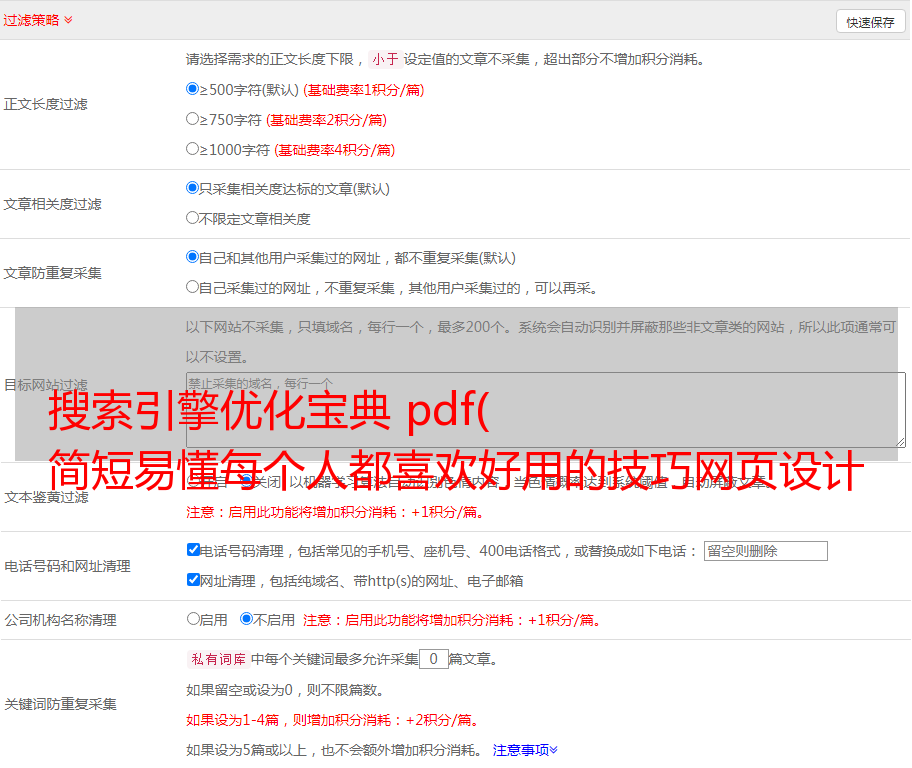Viewport: 912px width, 768px height.
Task: Choose 只采集相关度达标的文章 radio option
Action: click(193, 188)
